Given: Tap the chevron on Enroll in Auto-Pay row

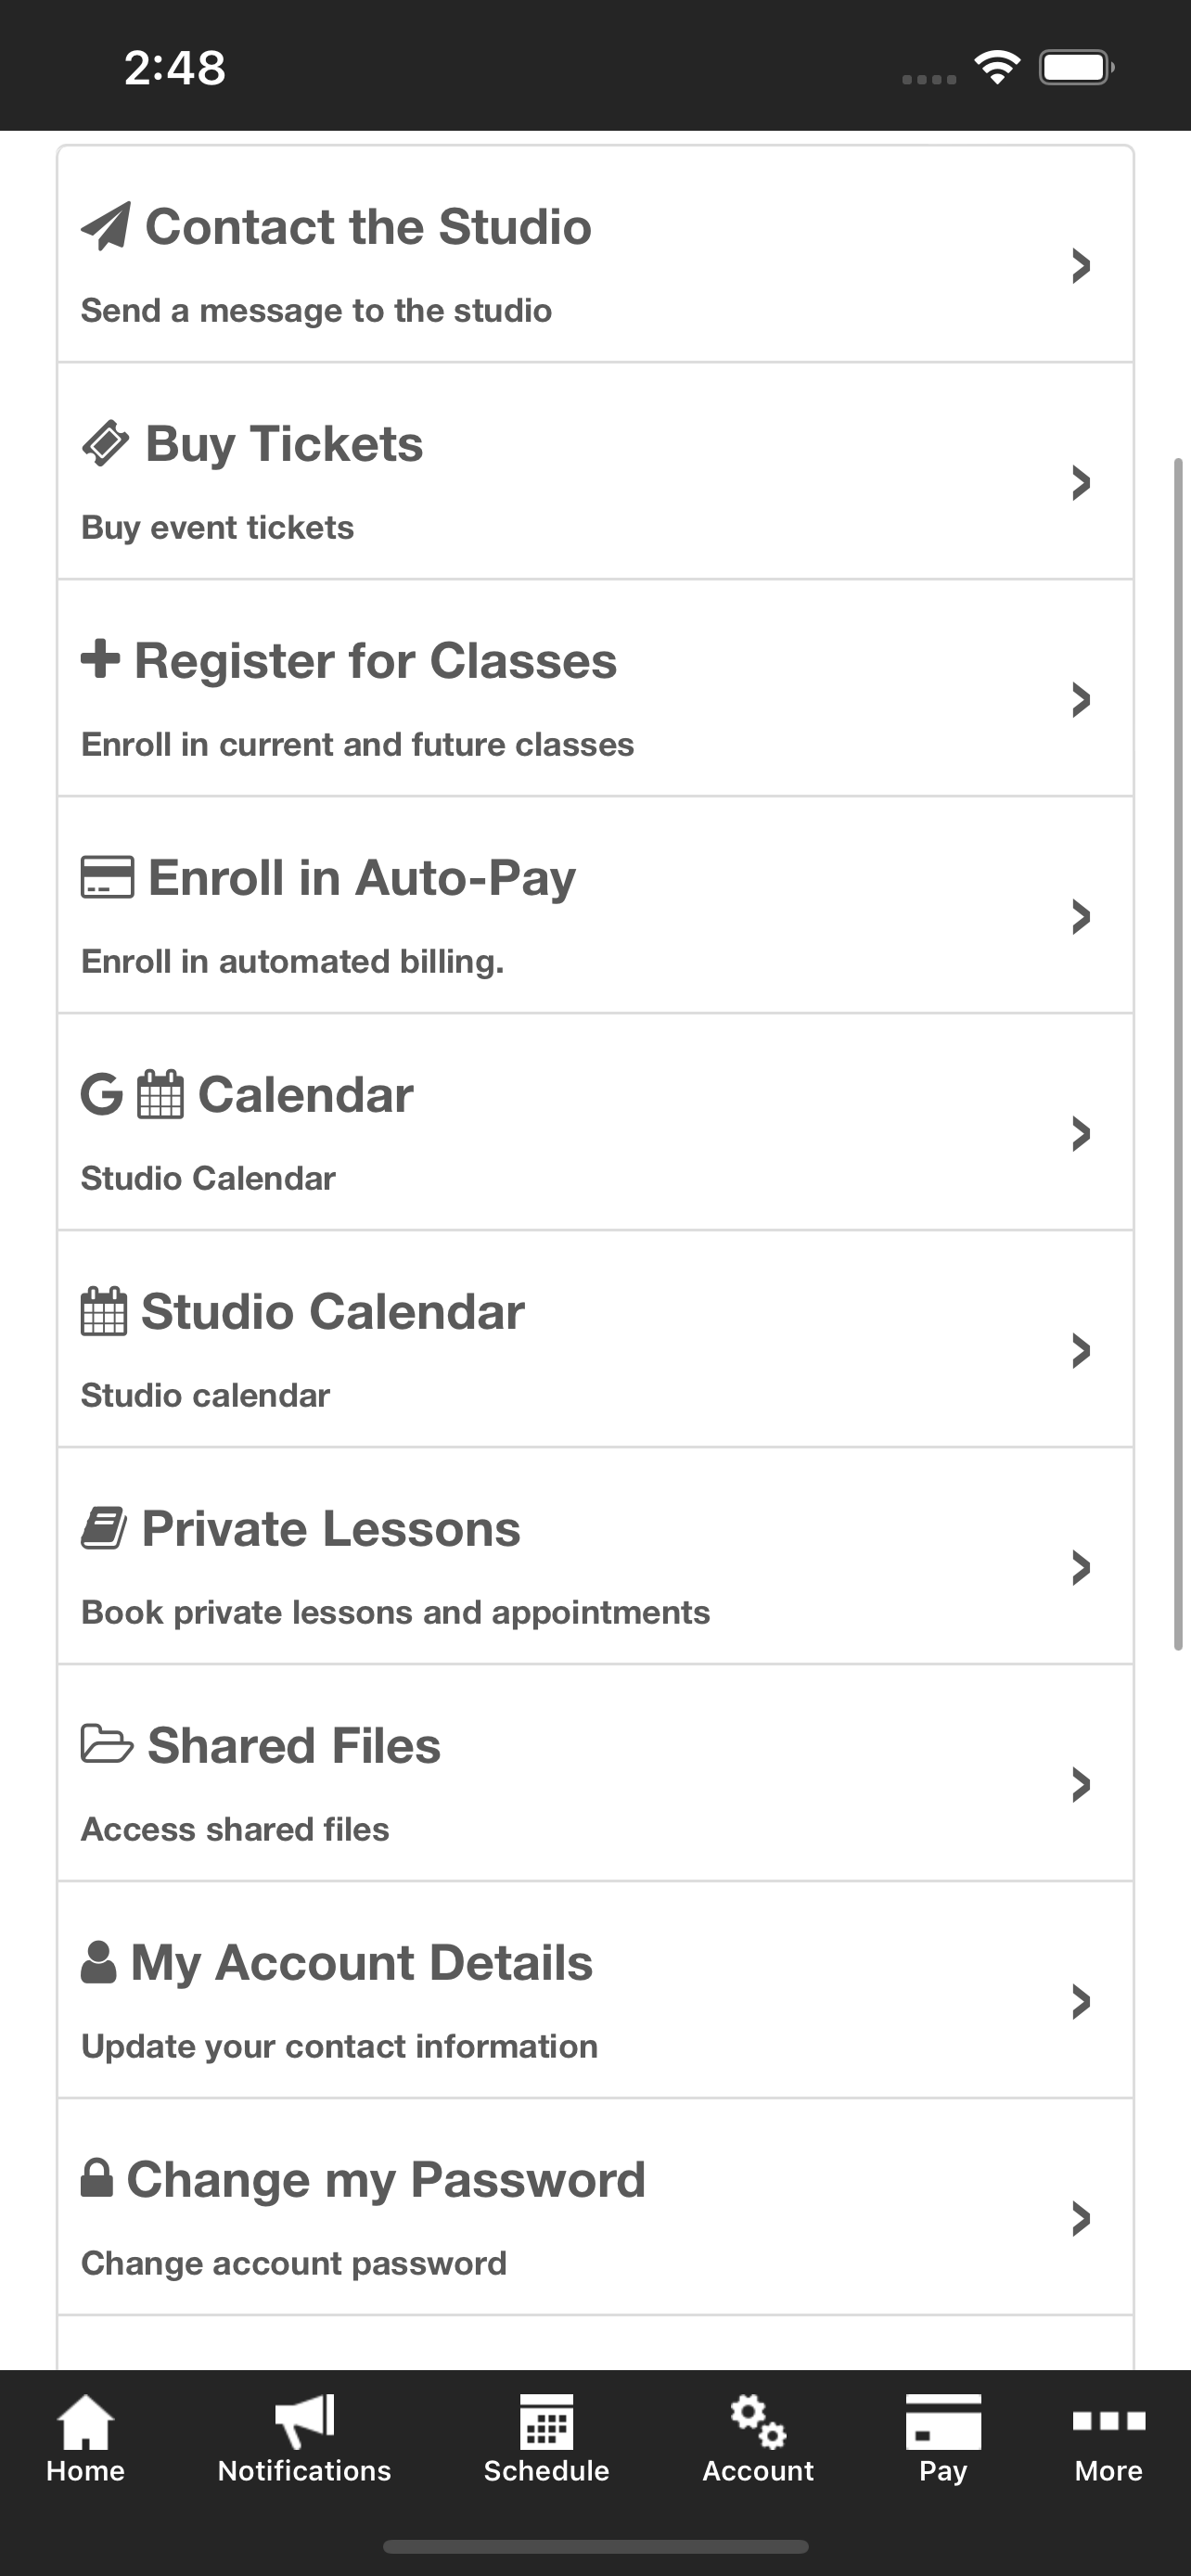Looking at the screenshot, I should click(x=1080, y=916).
